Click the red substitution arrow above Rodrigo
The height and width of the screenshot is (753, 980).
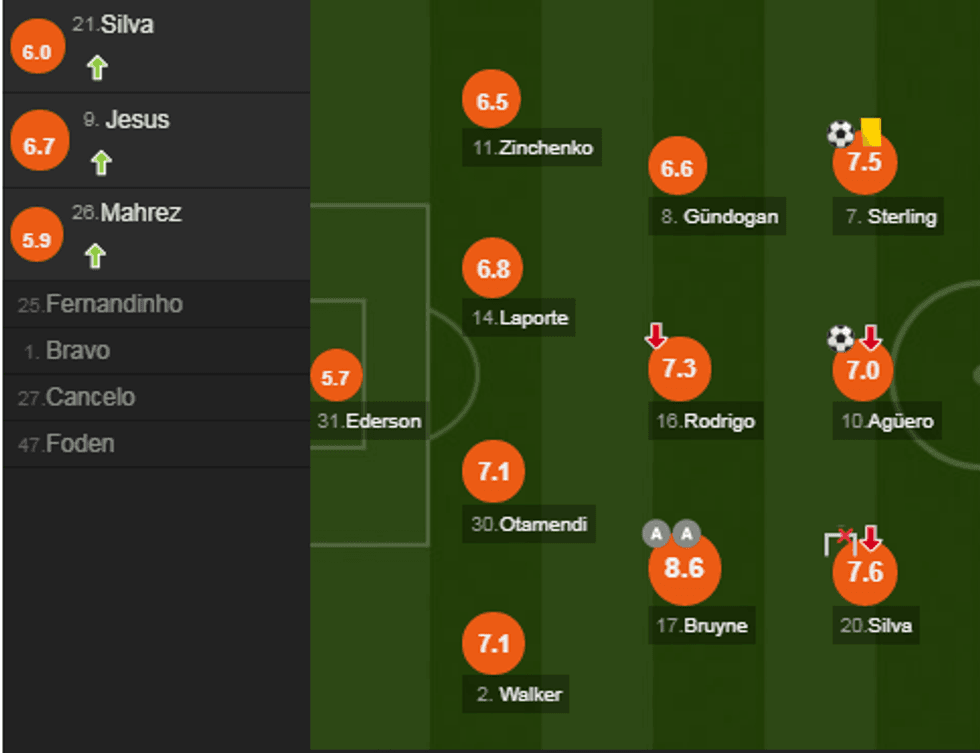point(656,336)
